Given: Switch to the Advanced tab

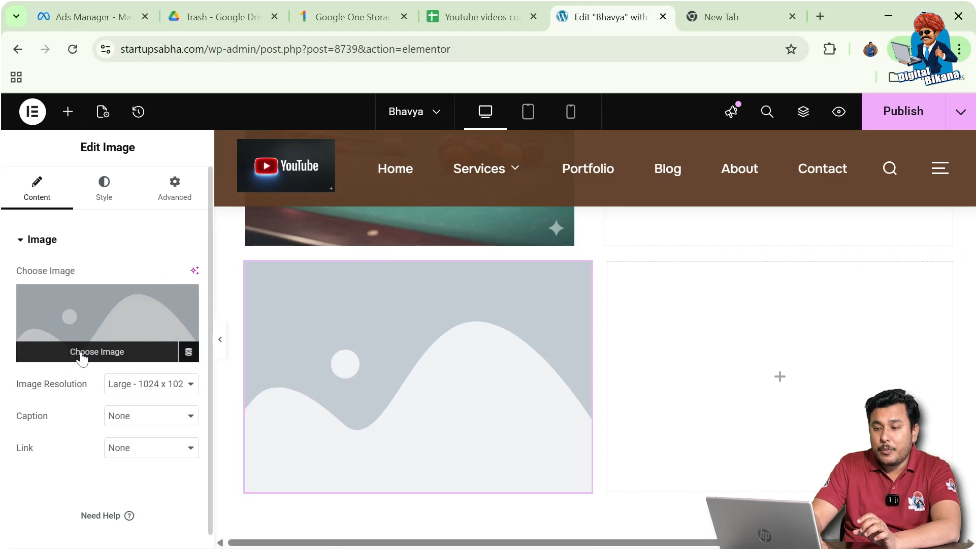Looking at the screenshot, I should coord(174,188).
